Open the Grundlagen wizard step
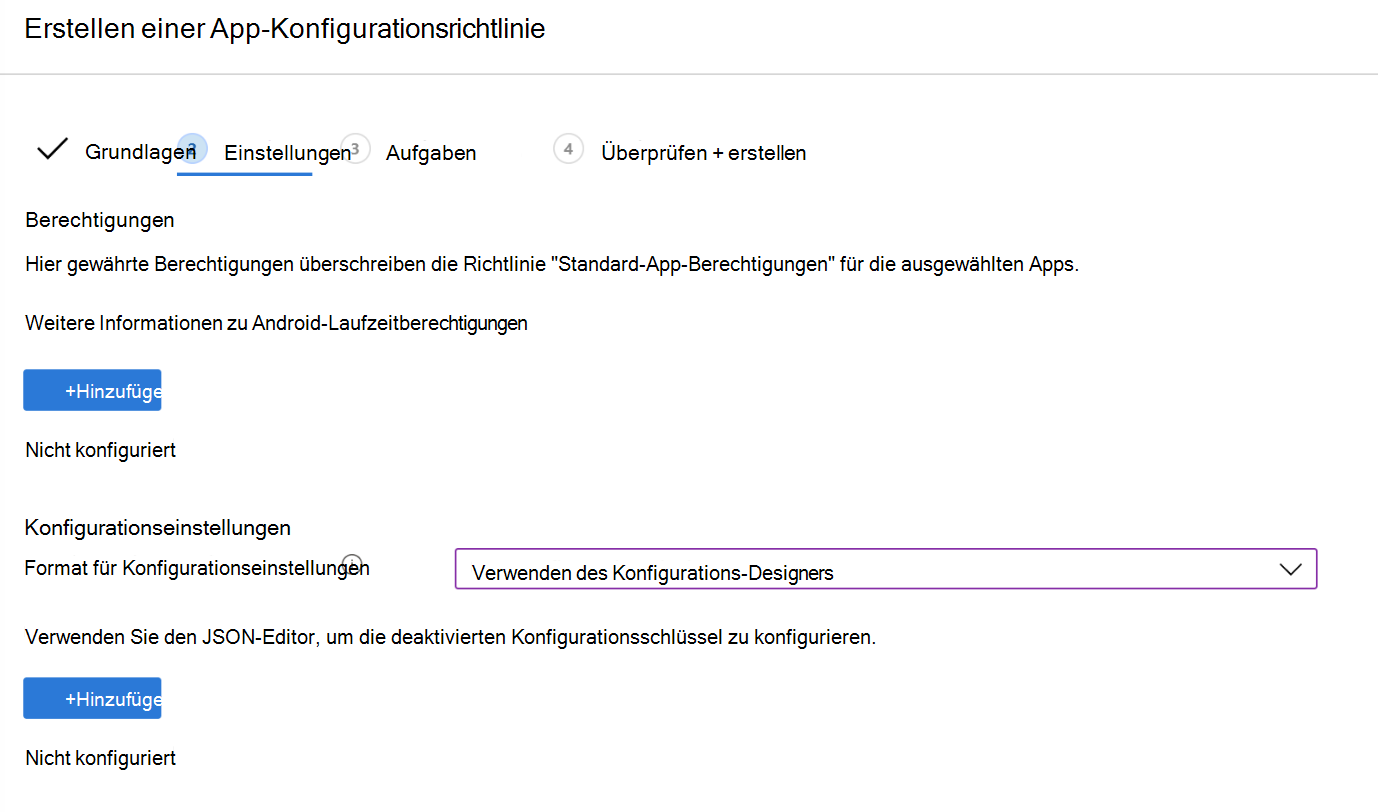Image resolution: width=1378 pixels, height=812 pixels. click(x=140, y=153)
